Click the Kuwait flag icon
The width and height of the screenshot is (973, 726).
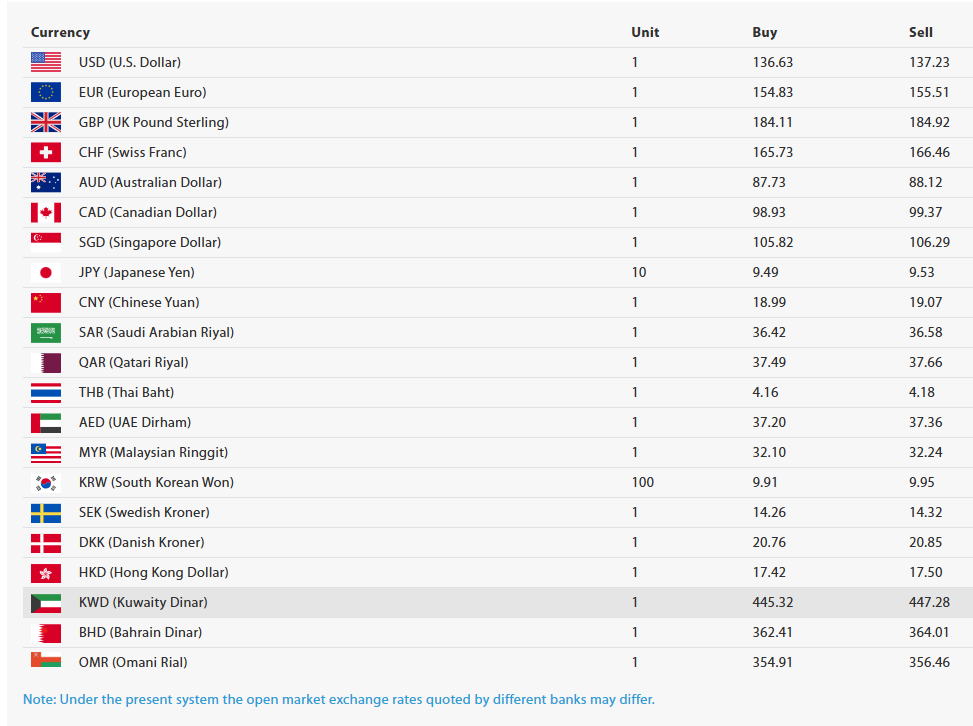pos(46,603)
